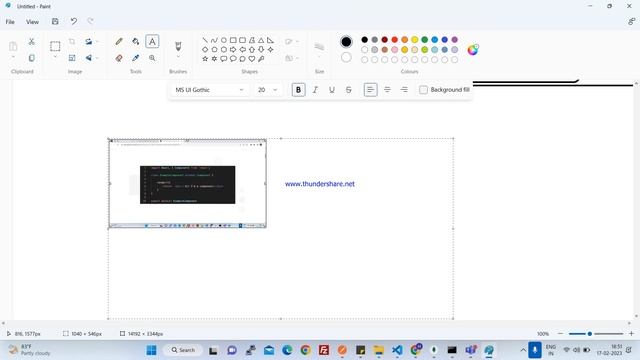This screenshot has height=360, width=640.
Task: Choose the Right arrow shape
Action: pos(233,49)
